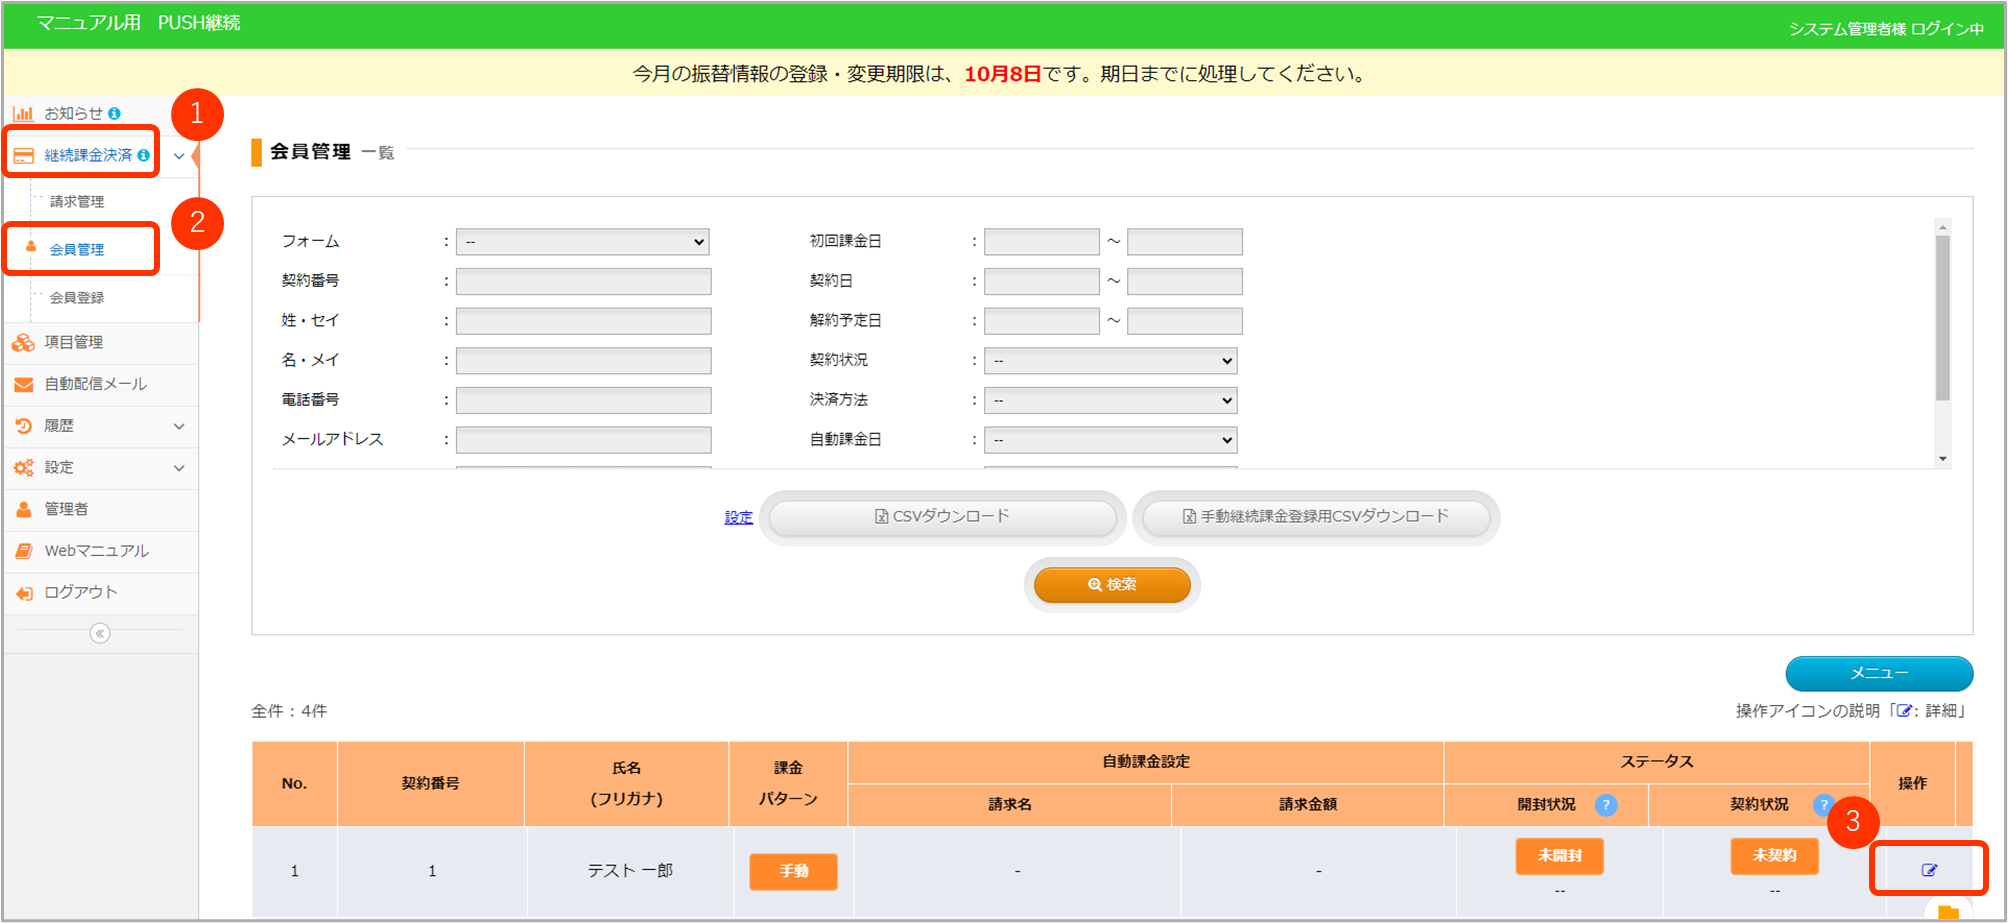Select 請求管理 in the submenu

point(77,202)
